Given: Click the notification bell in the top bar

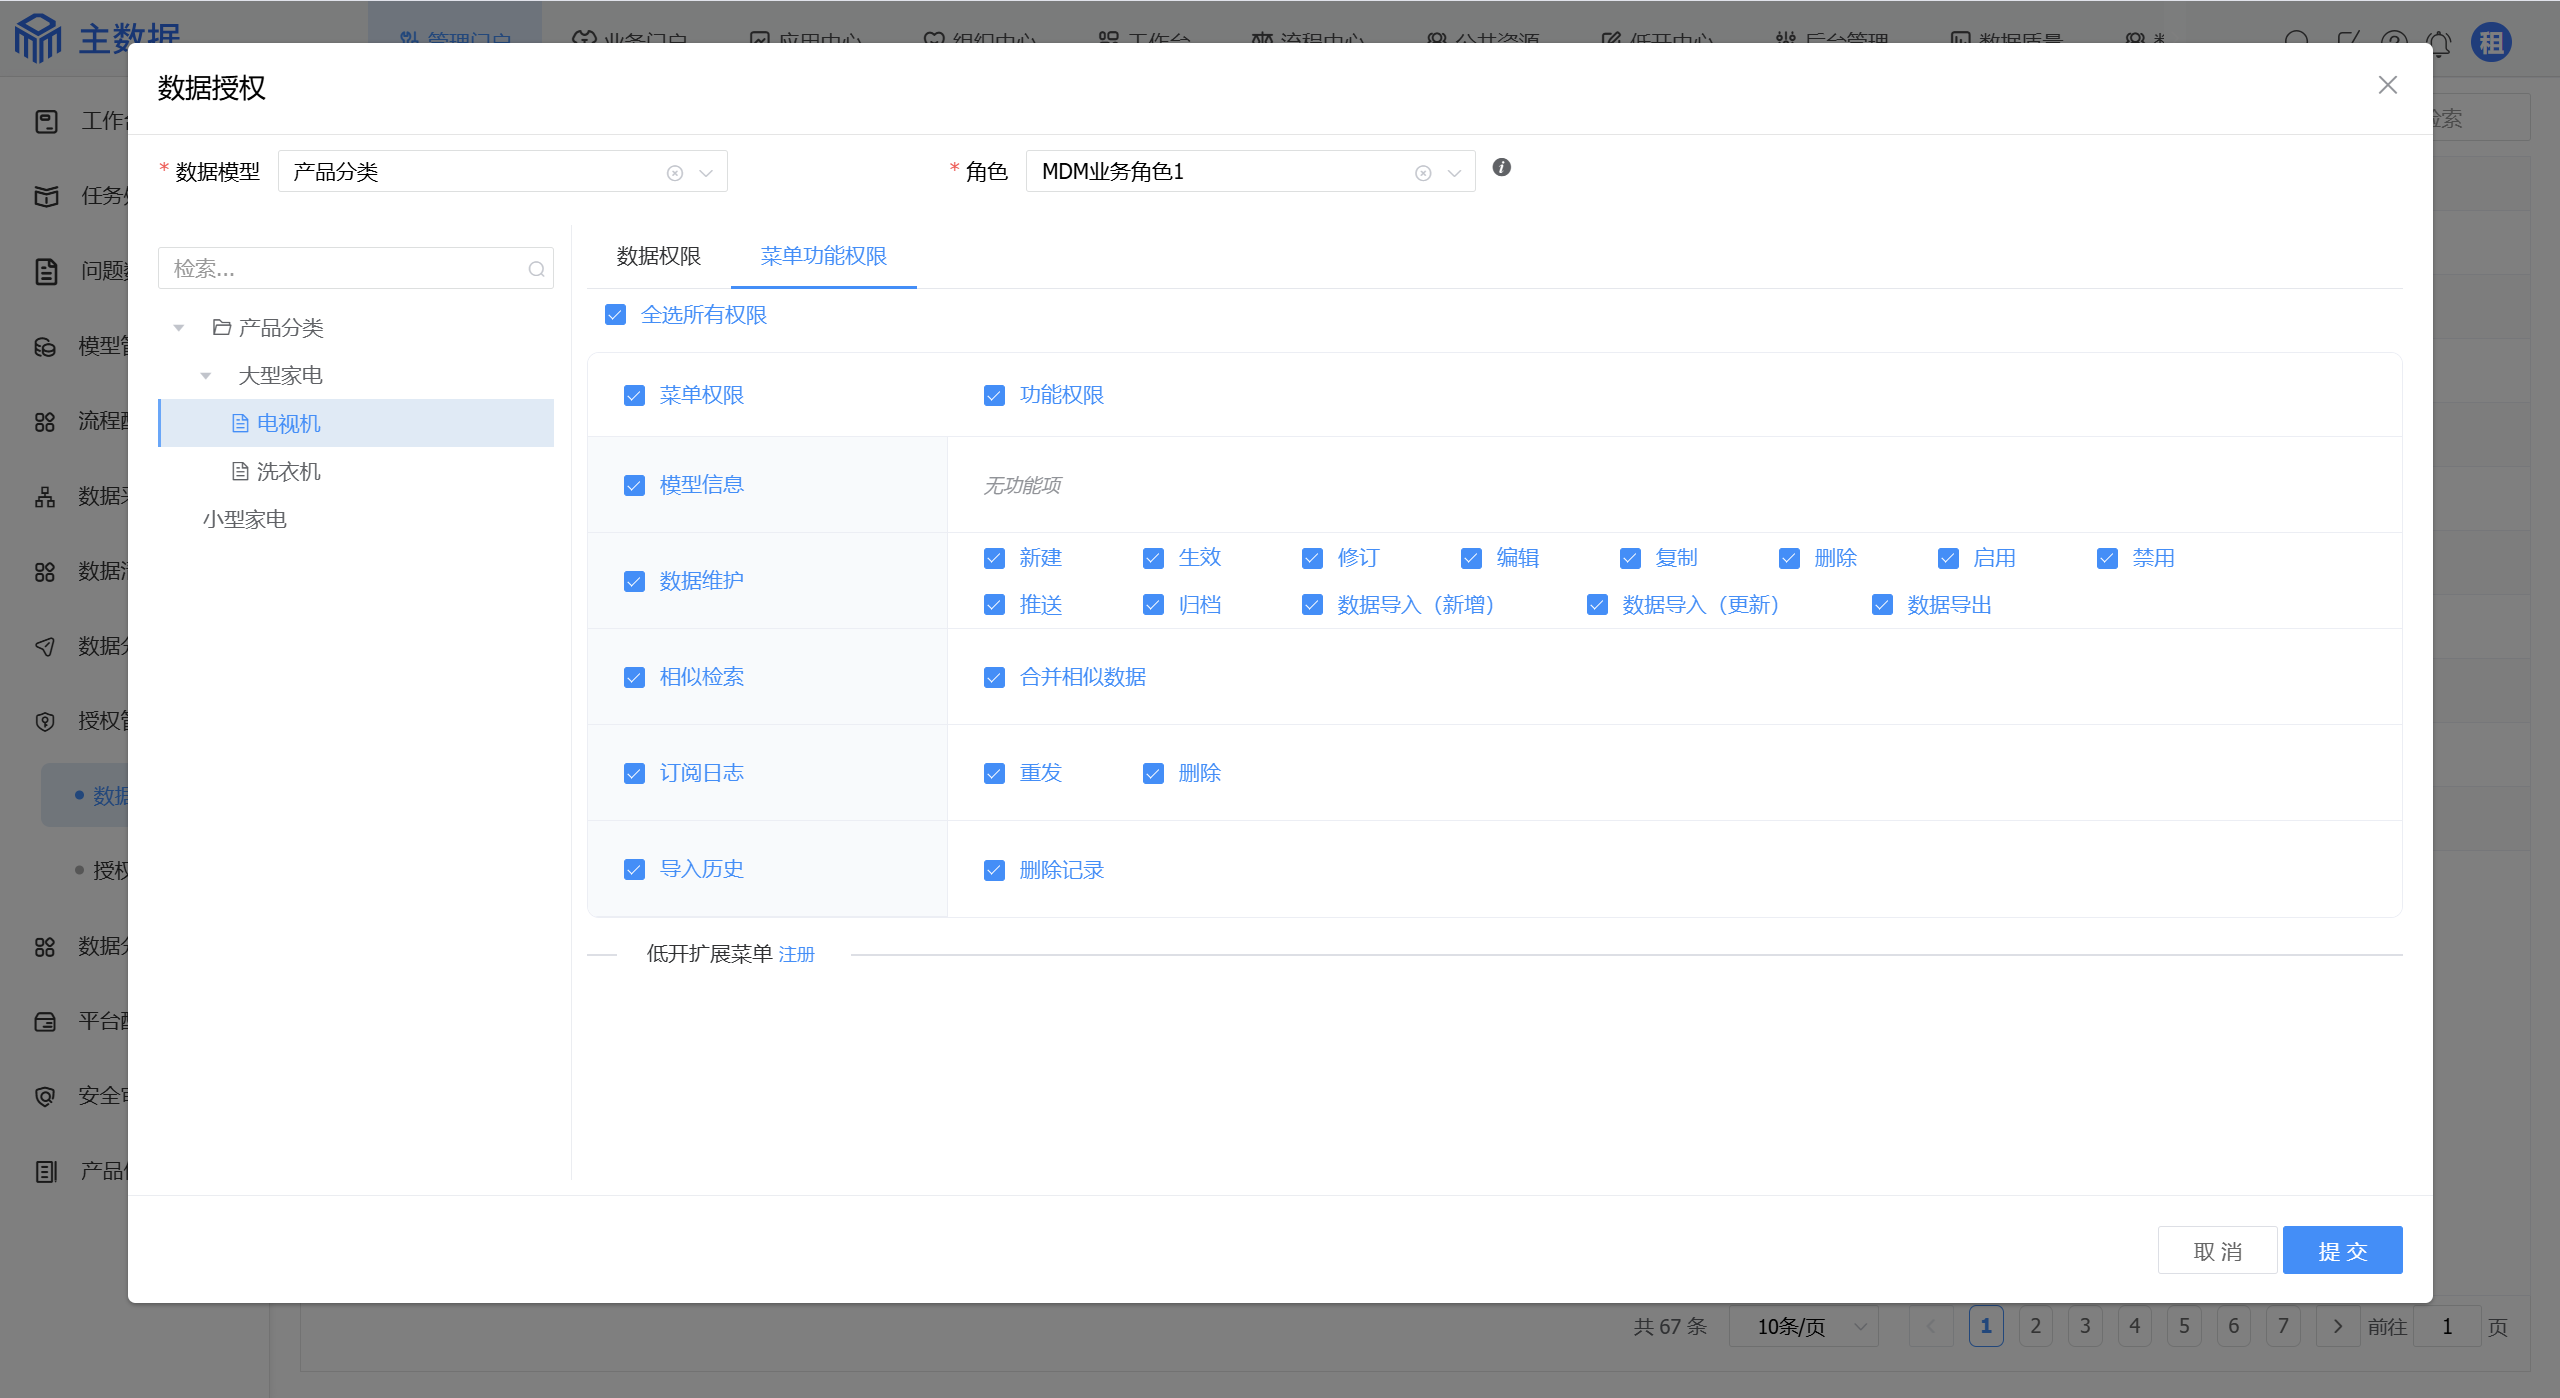Looking at the screenshot, I should 2439,43.
